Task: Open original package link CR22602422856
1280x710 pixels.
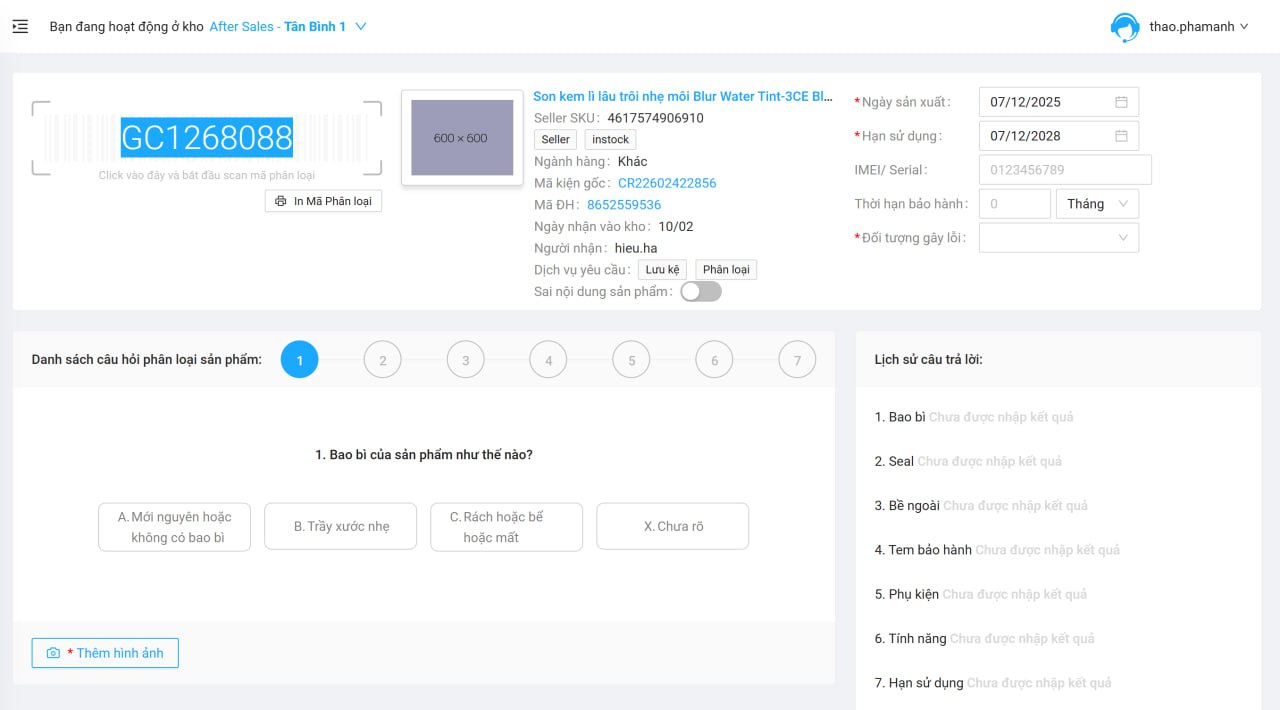Action: click(x=666, y=183)
